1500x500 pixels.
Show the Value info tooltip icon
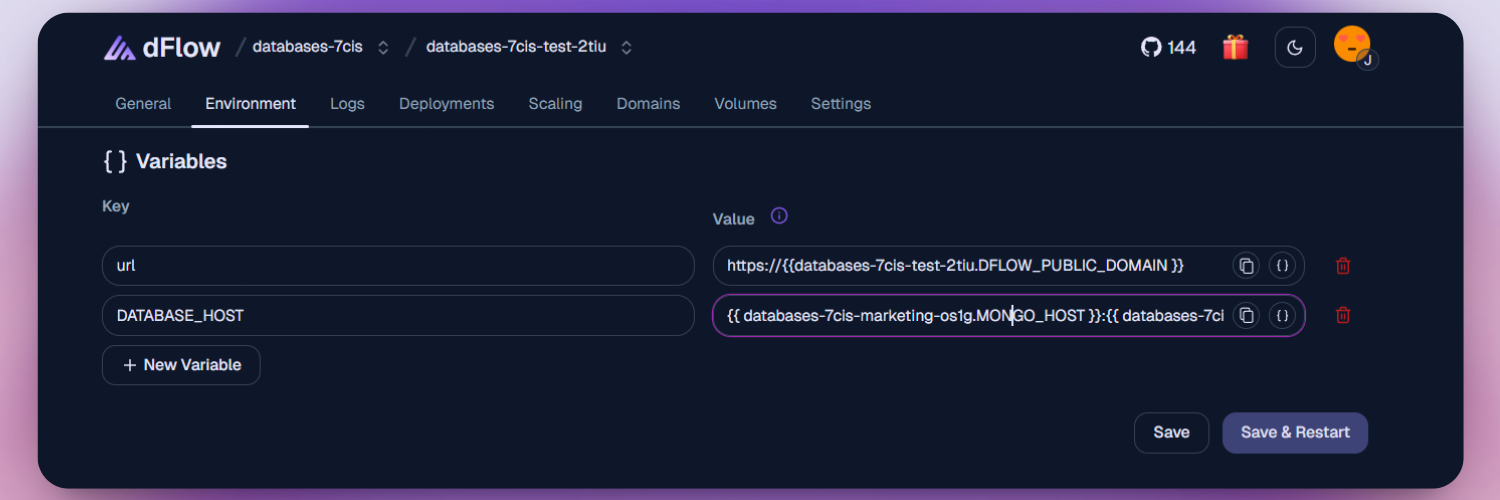point(779,216)
